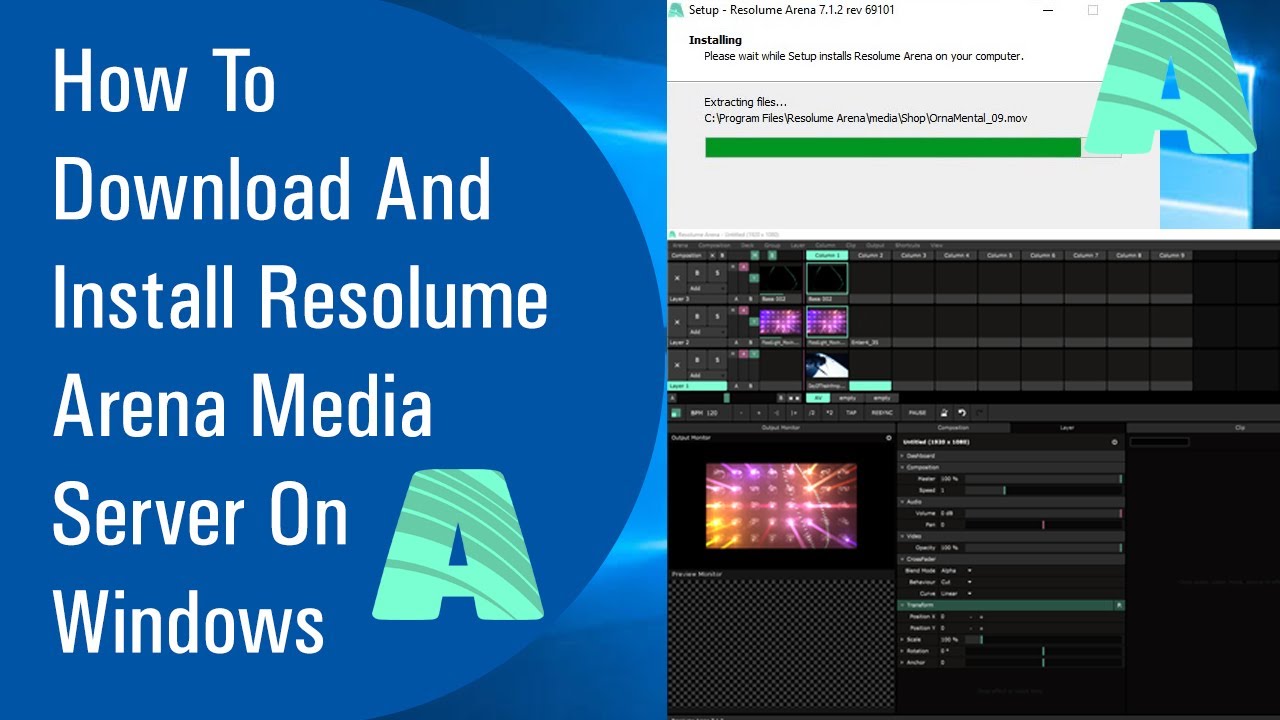This screenshot has height=720, width=1280.
Task: Click the crossfader B side button
Action: pos(781,398)
